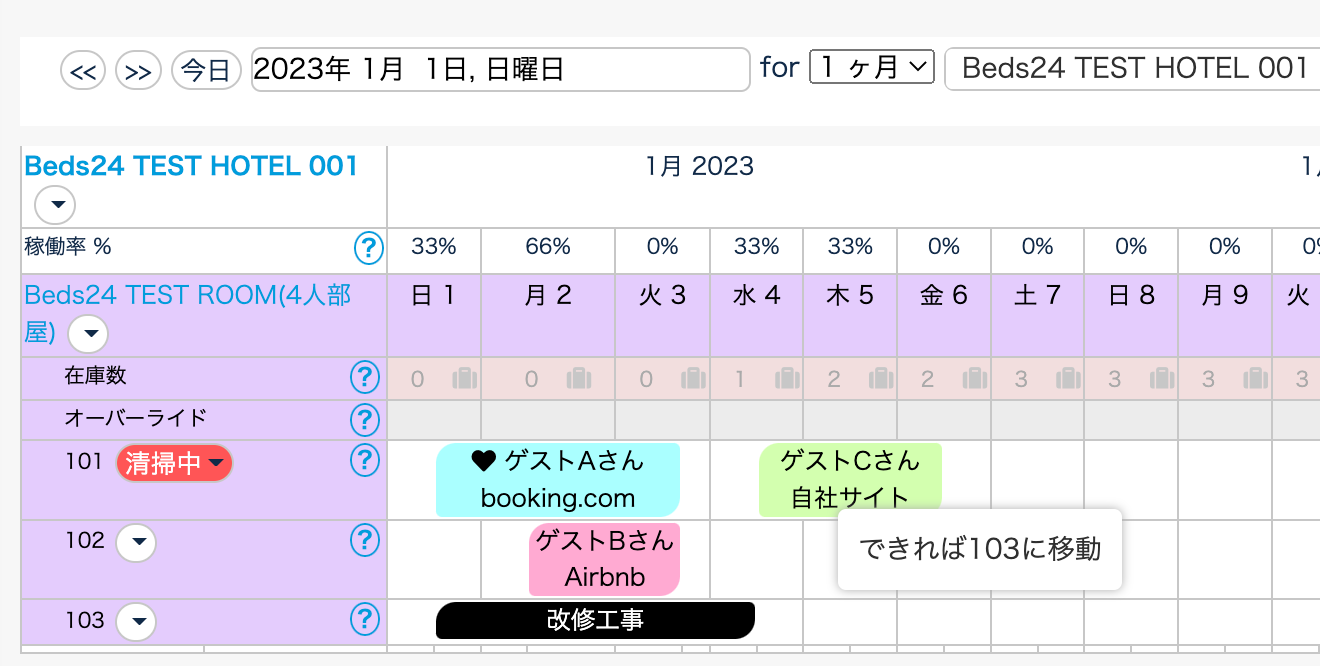Open the 1ヶ月 period dropdown
Screen dimensions: 1320x666
tap(871, 67)
